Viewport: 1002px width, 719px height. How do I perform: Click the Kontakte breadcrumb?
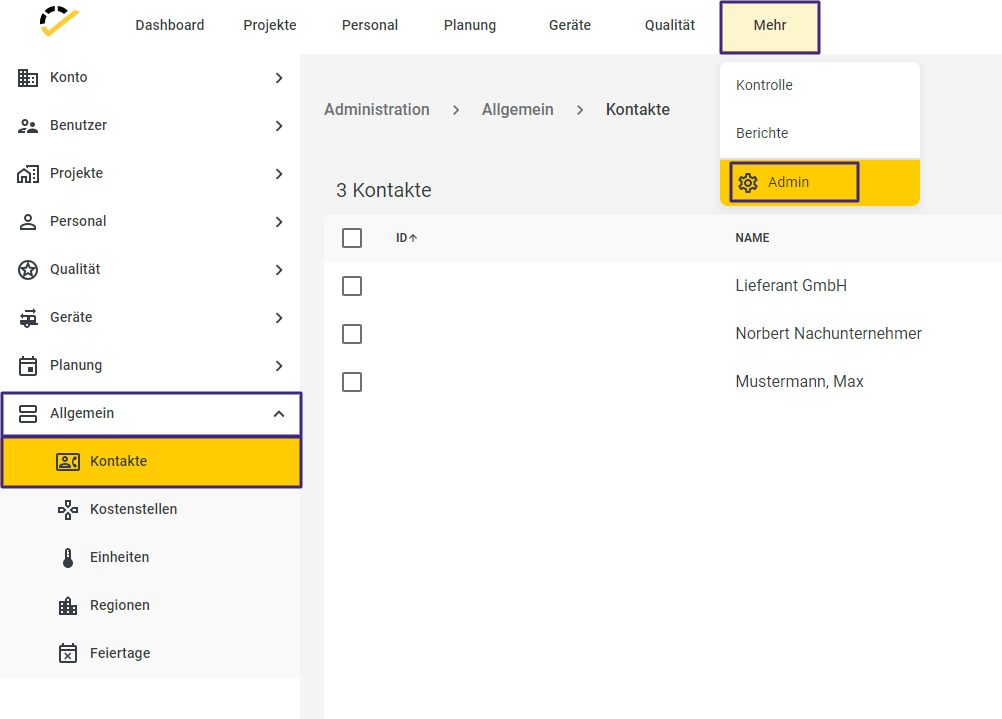tap(638, 110)
